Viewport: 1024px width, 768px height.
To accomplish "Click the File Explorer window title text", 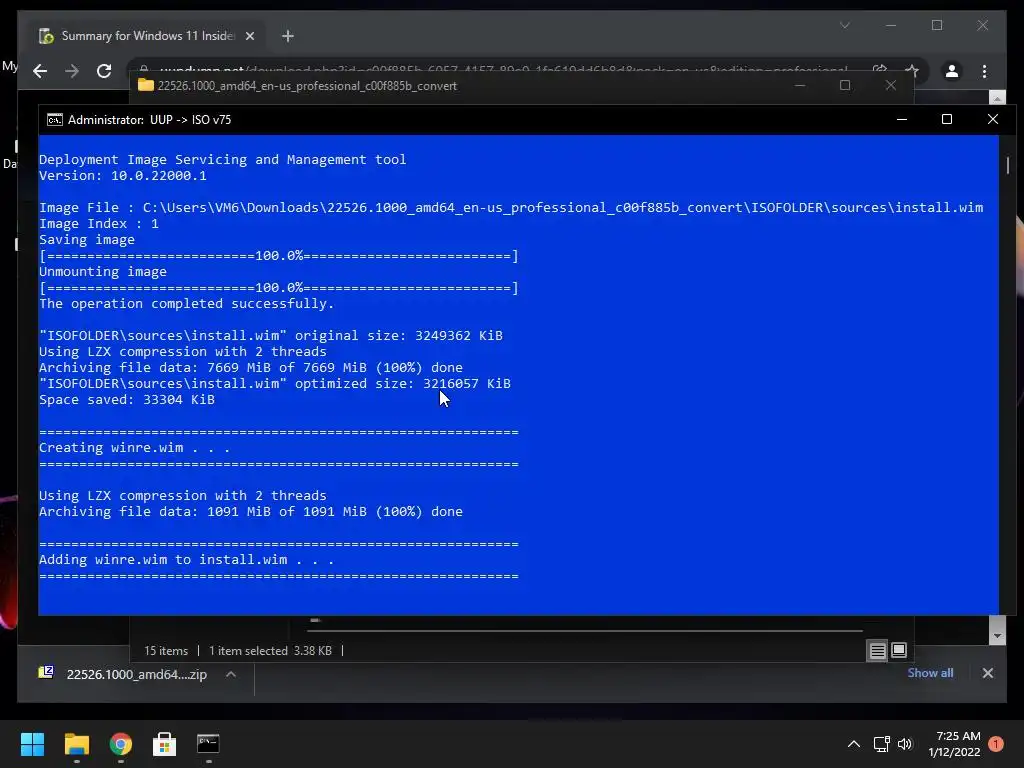I will click(307, 86).
